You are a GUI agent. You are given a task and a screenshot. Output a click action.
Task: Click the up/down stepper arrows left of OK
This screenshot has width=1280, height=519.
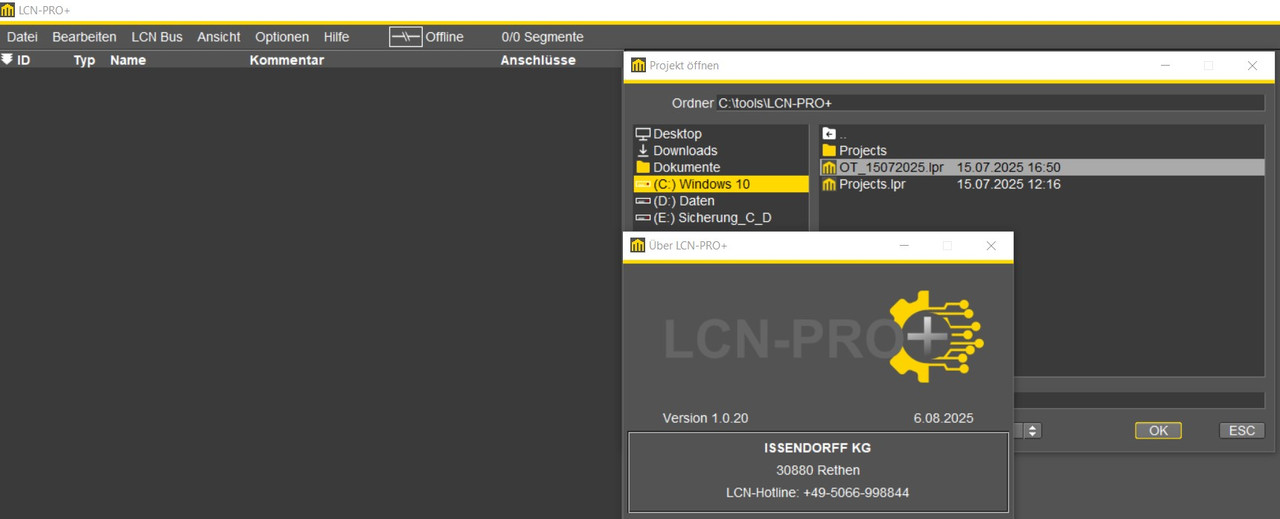pos(1033,430)
